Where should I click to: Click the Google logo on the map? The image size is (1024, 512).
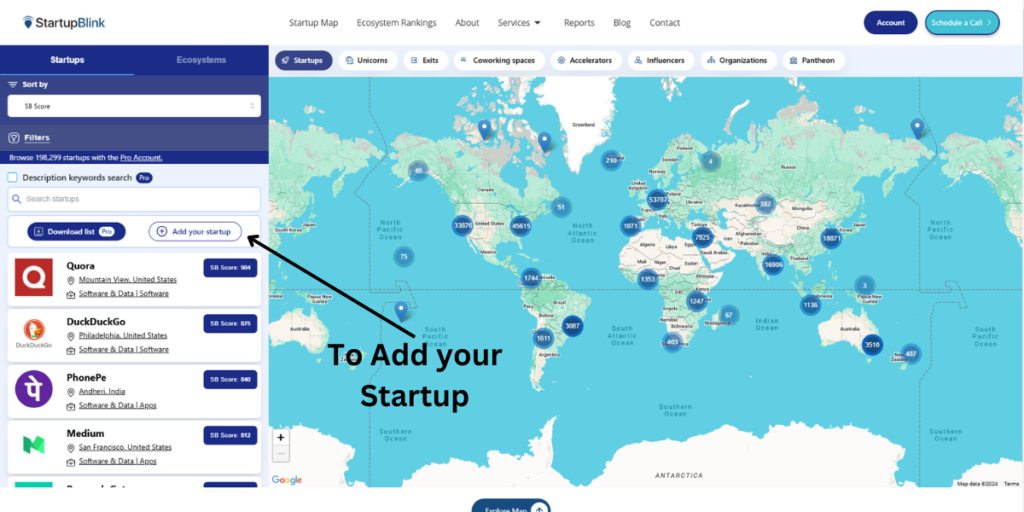(x=287, y=480)
